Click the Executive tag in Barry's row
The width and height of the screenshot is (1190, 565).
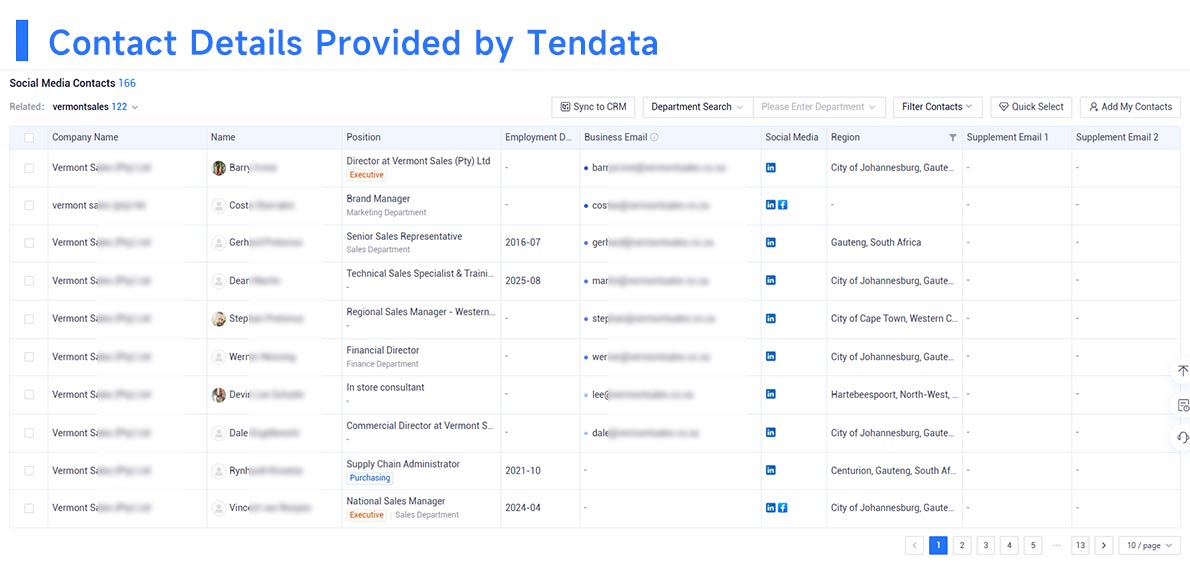coord(367,175)
